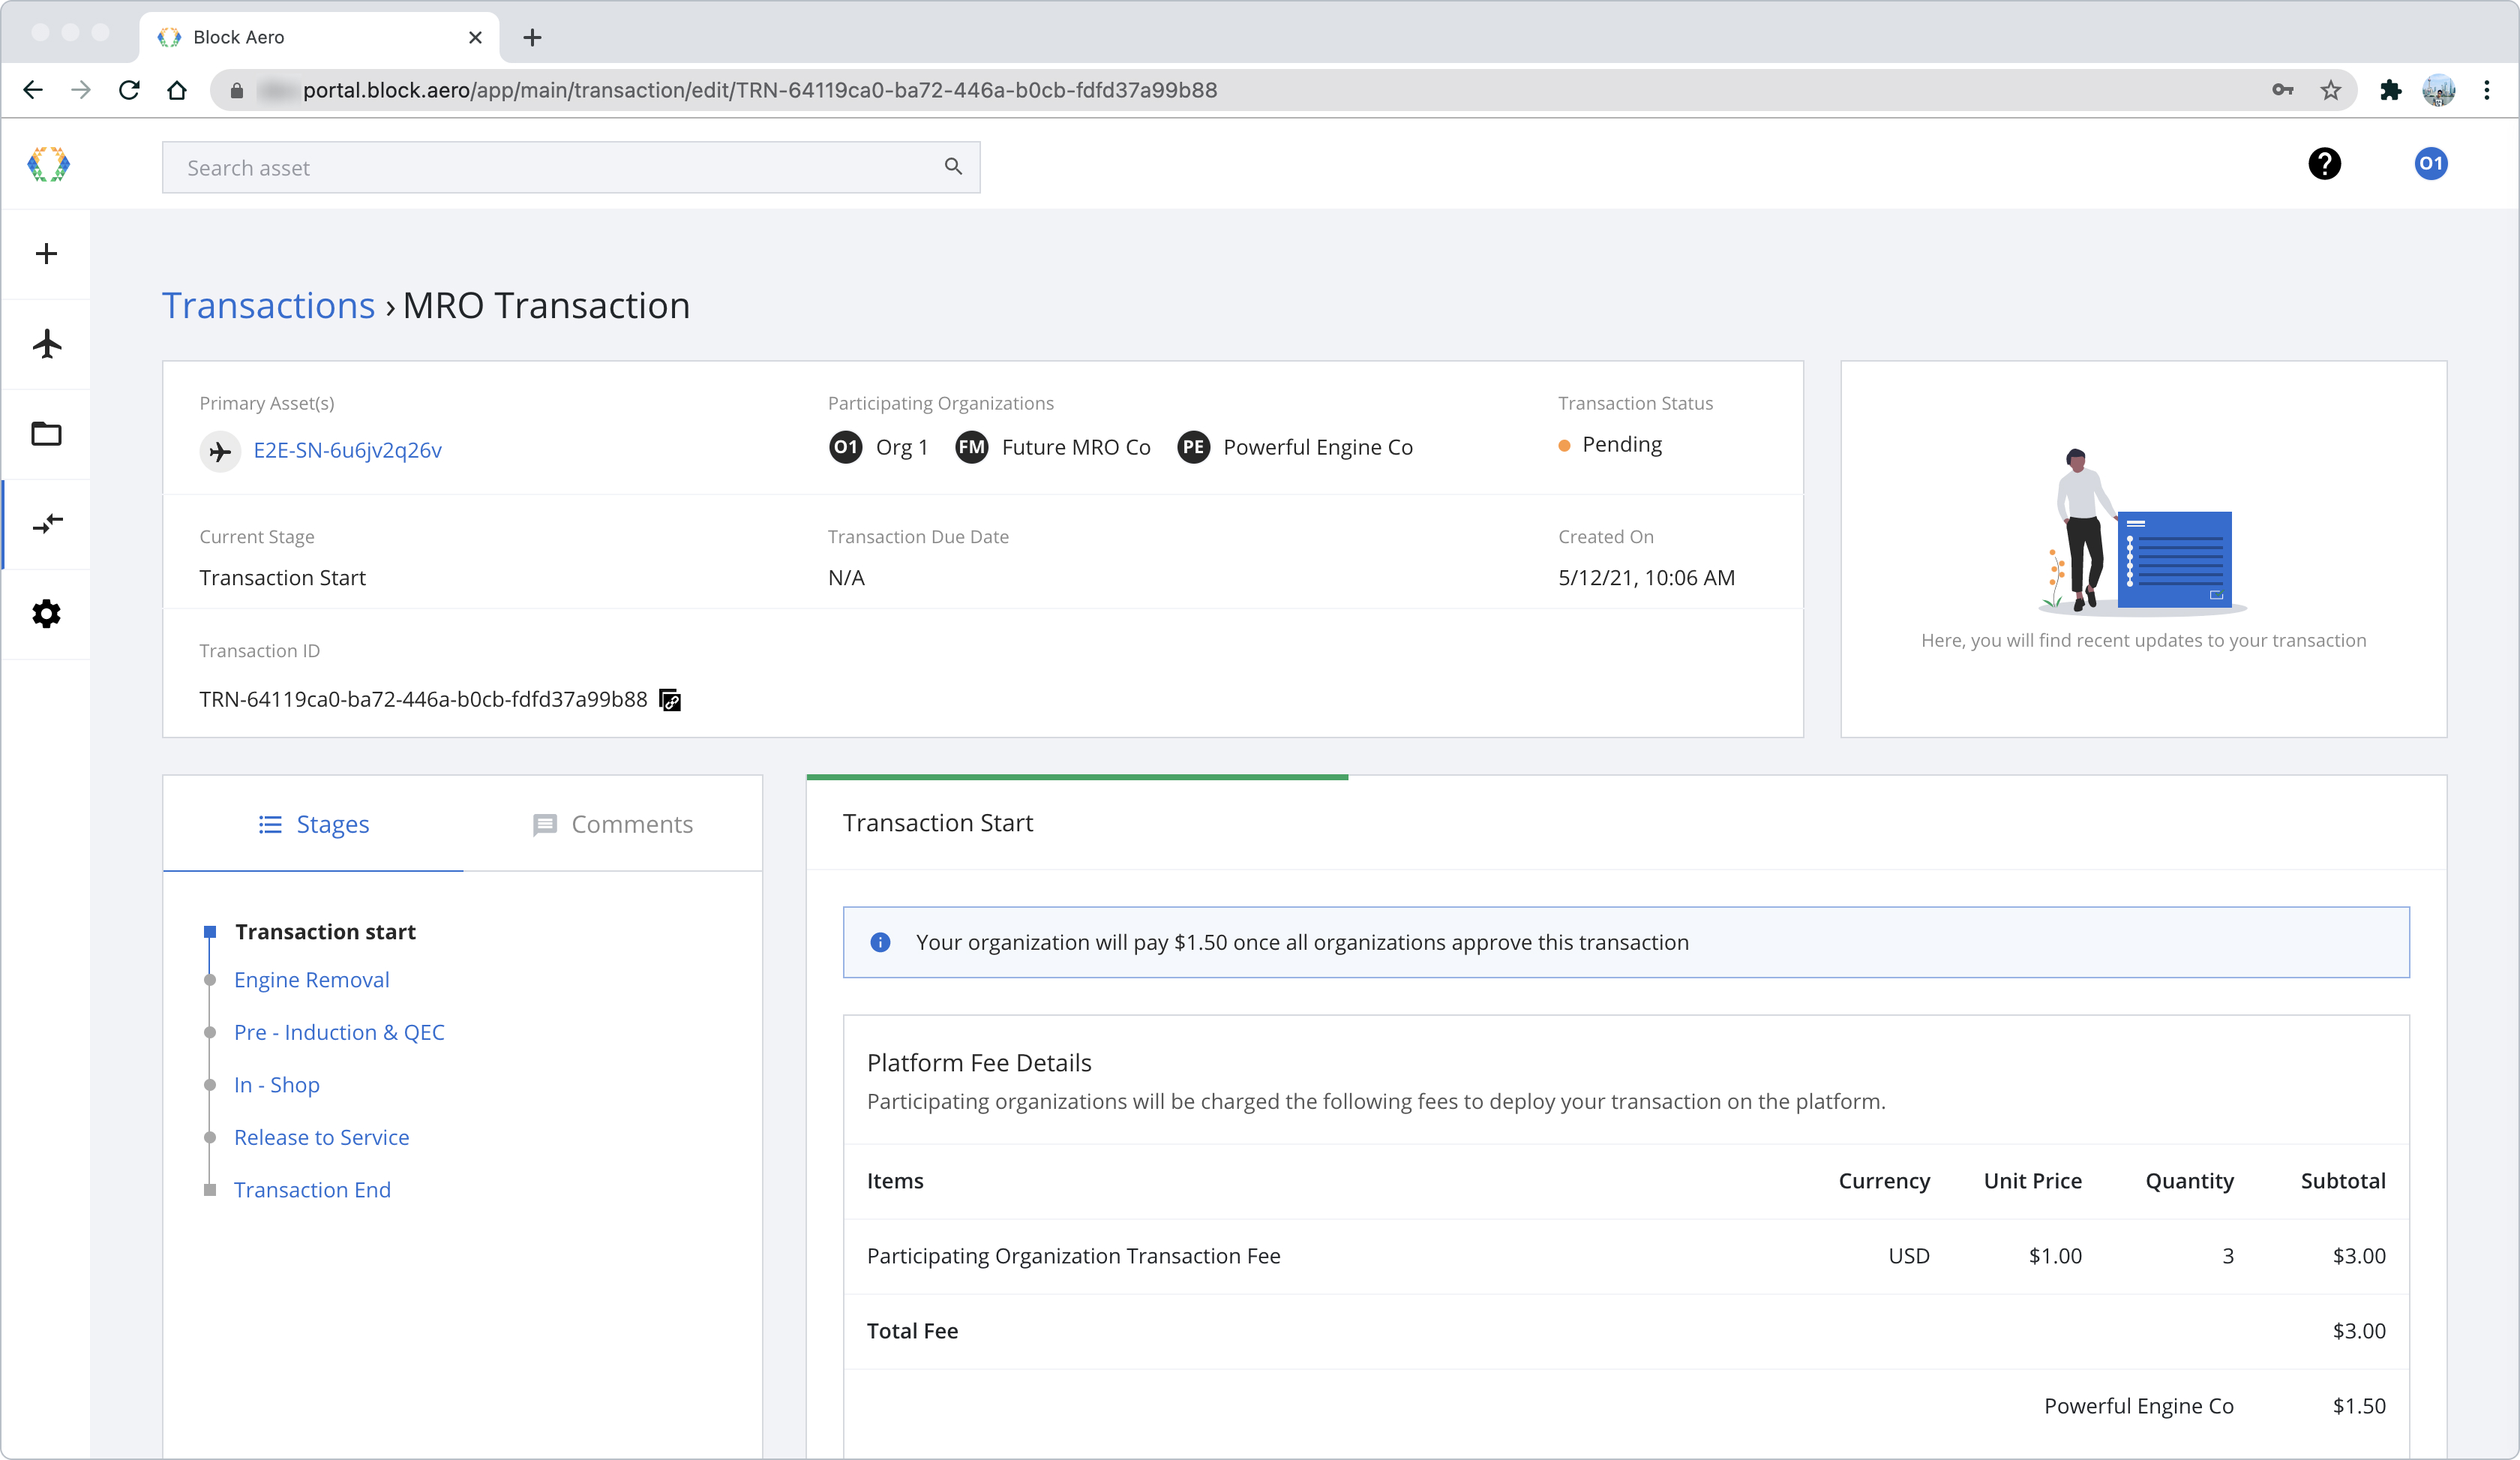Open asset E2E-SN-6u6jv2q26v link

[x=347, y=451]
